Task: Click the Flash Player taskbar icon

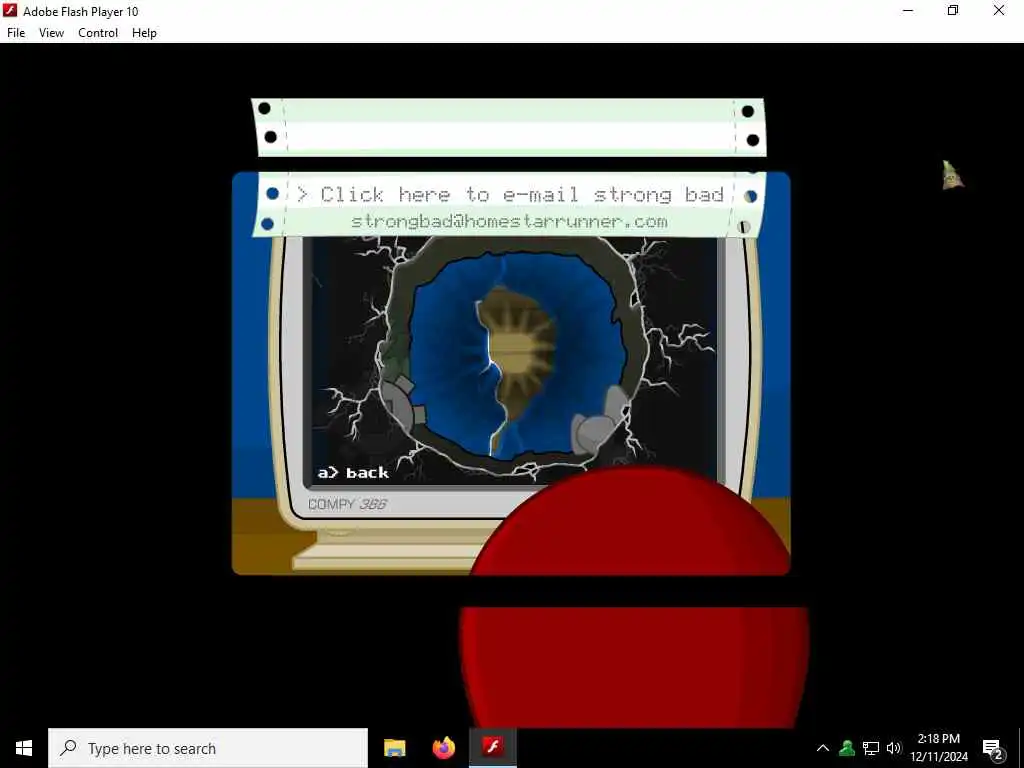Action: [493, 748]
